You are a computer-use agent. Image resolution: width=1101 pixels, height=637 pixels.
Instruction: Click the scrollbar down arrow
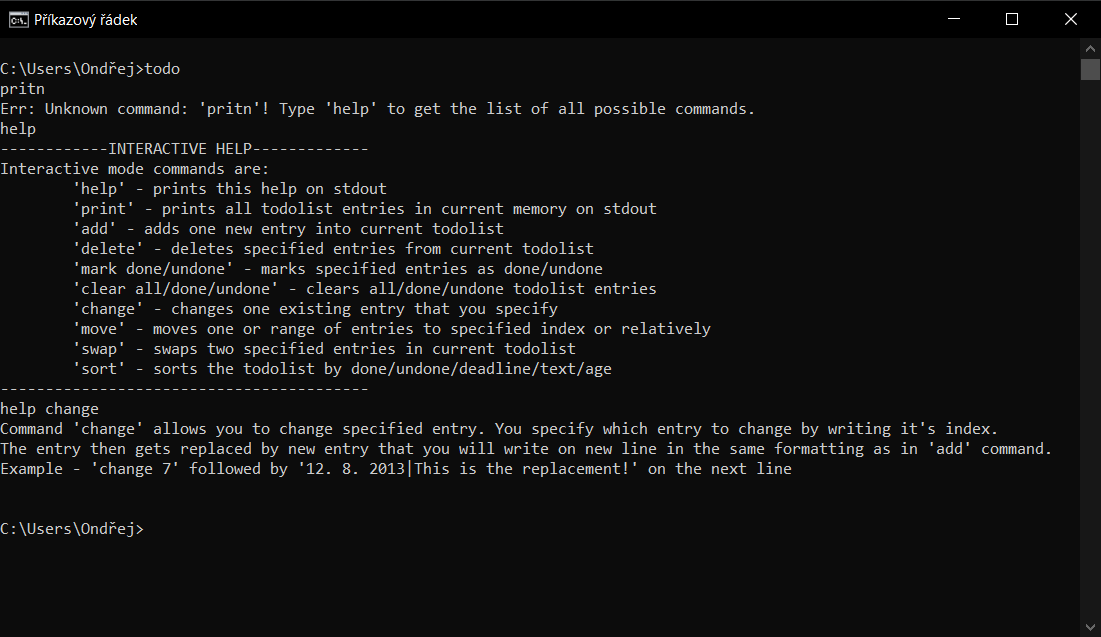pyautogui.click(x=1090, y=628)
